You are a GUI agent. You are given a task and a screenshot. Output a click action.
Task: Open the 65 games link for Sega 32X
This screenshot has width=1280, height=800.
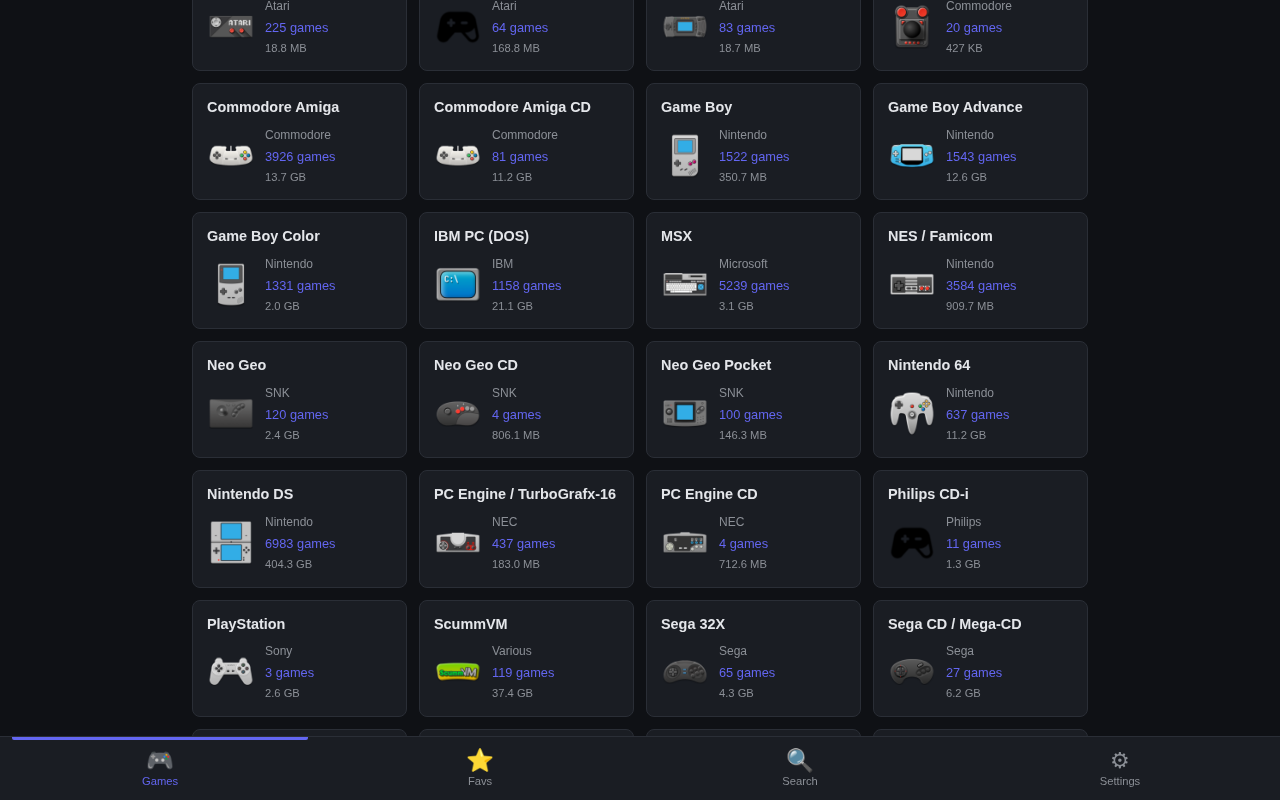pos(747,672)
